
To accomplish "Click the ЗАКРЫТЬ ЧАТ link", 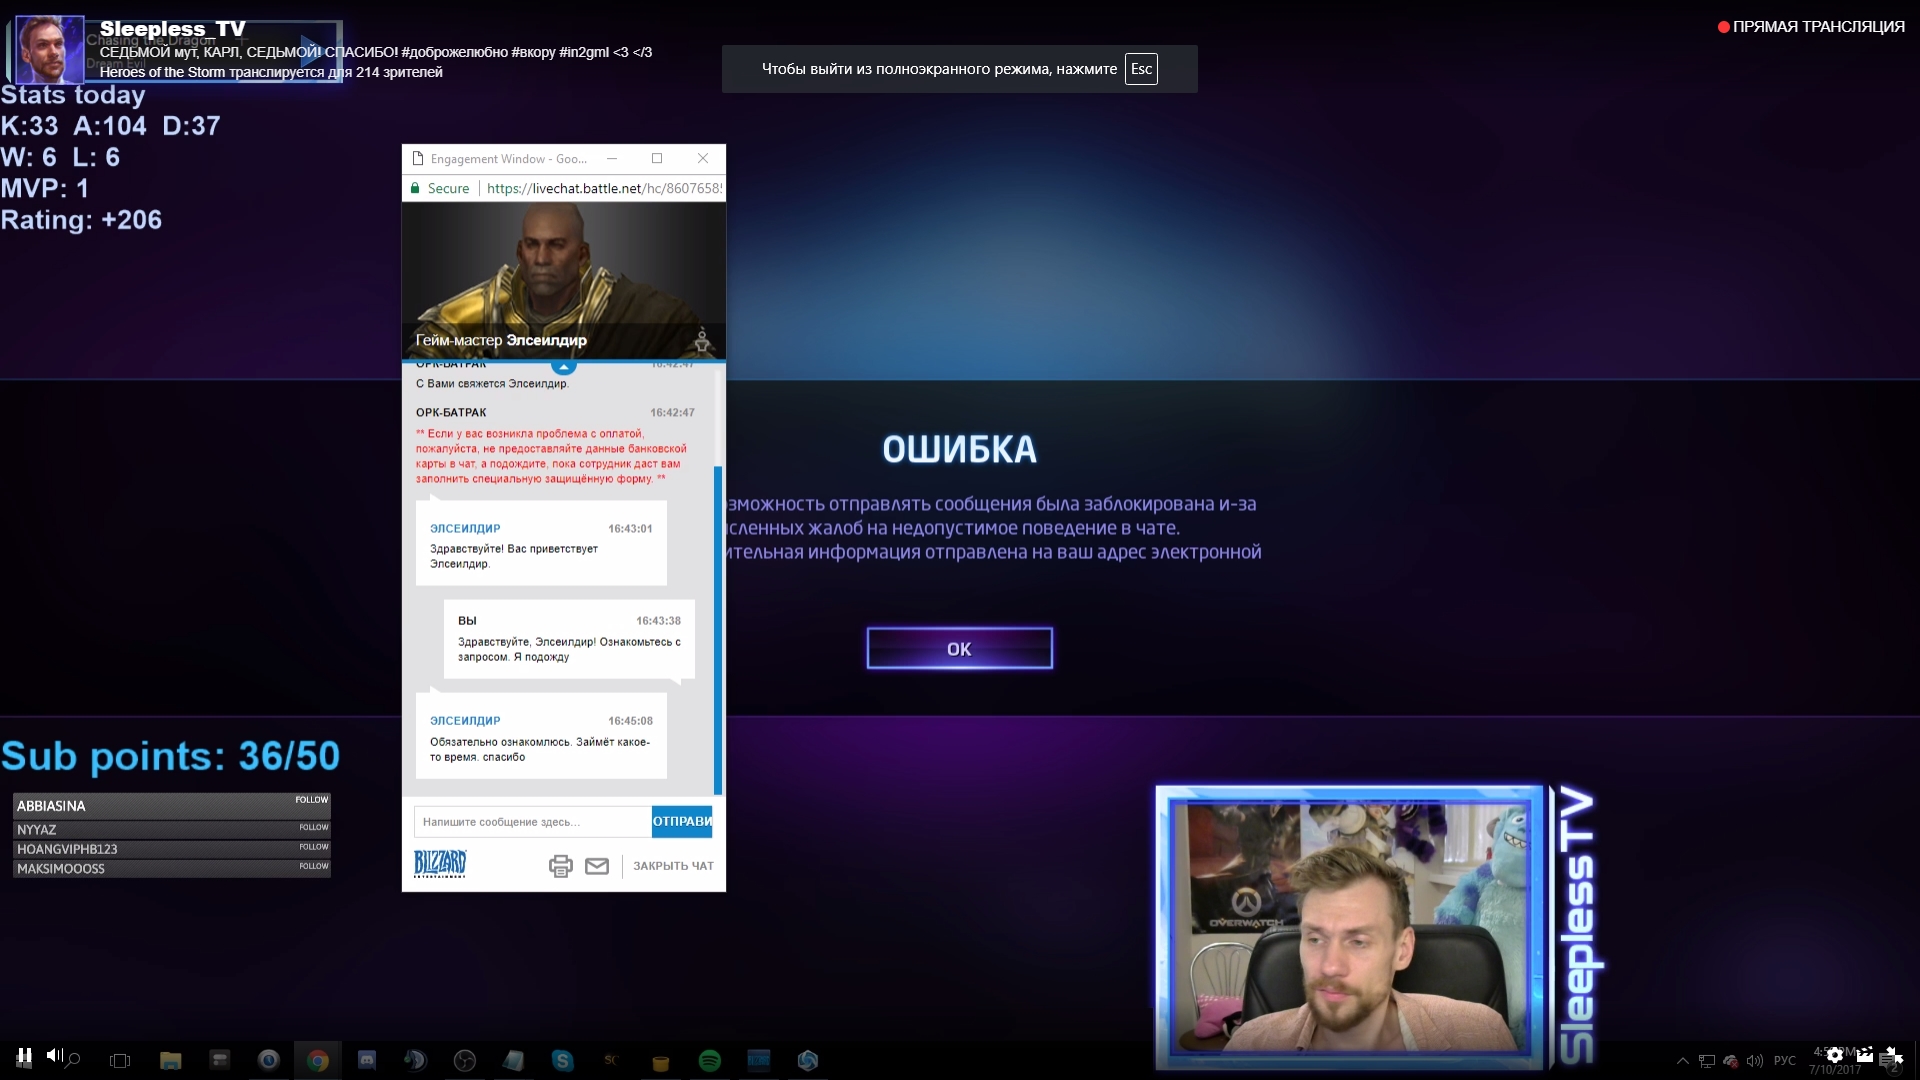I will [x=673, y=866].
